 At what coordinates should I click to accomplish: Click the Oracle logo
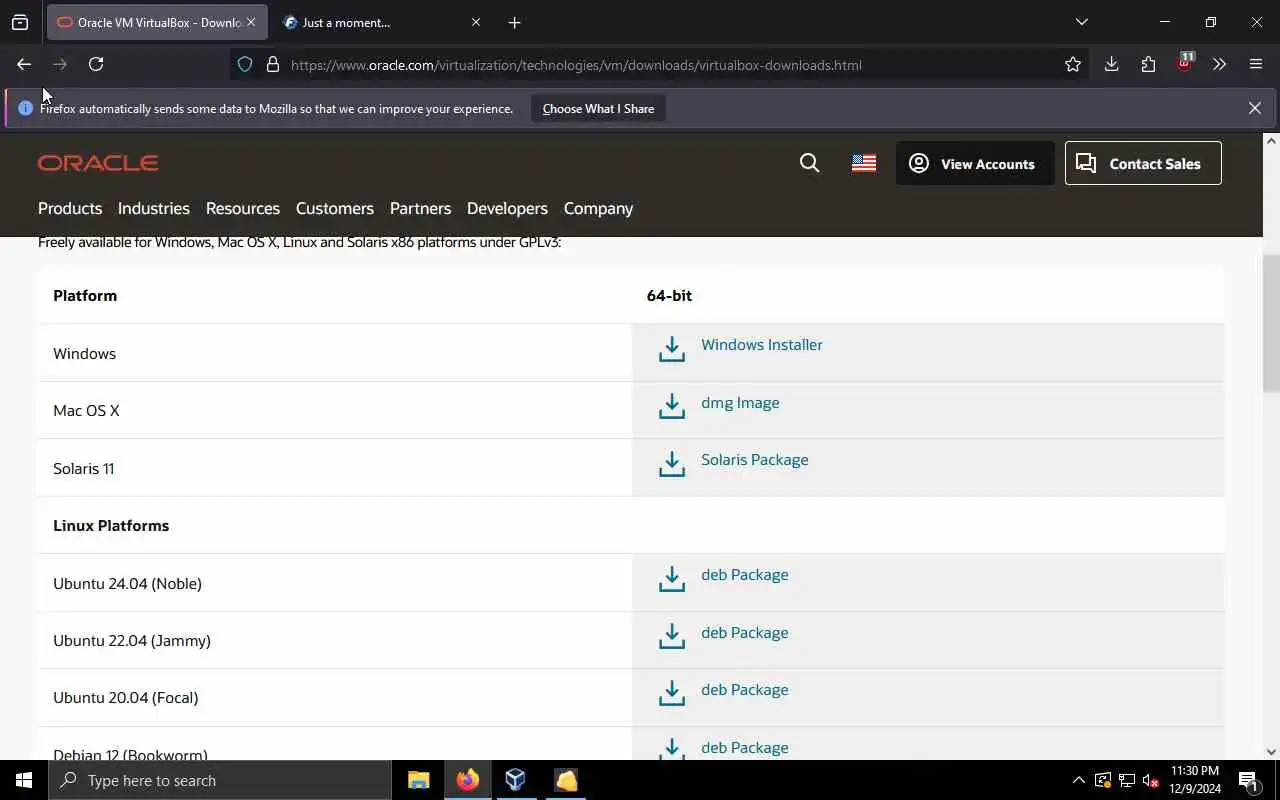pyautogui.click(x=98, y=163)
